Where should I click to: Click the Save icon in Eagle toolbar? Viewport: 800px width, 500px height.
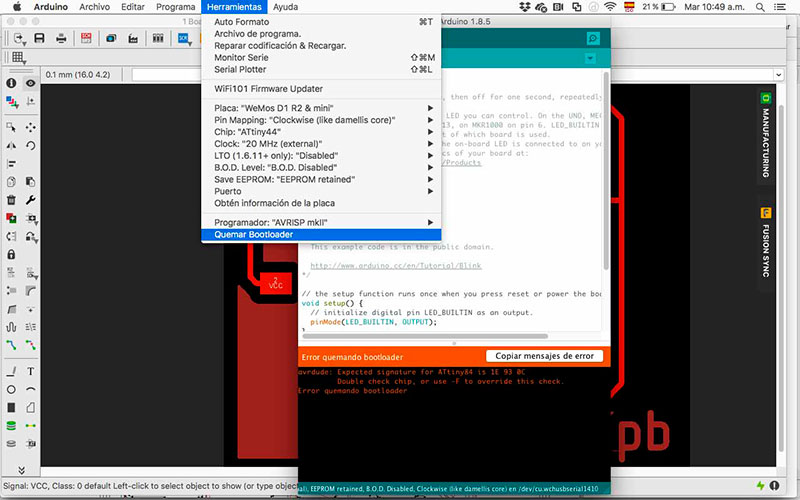(x=39, y=38)
